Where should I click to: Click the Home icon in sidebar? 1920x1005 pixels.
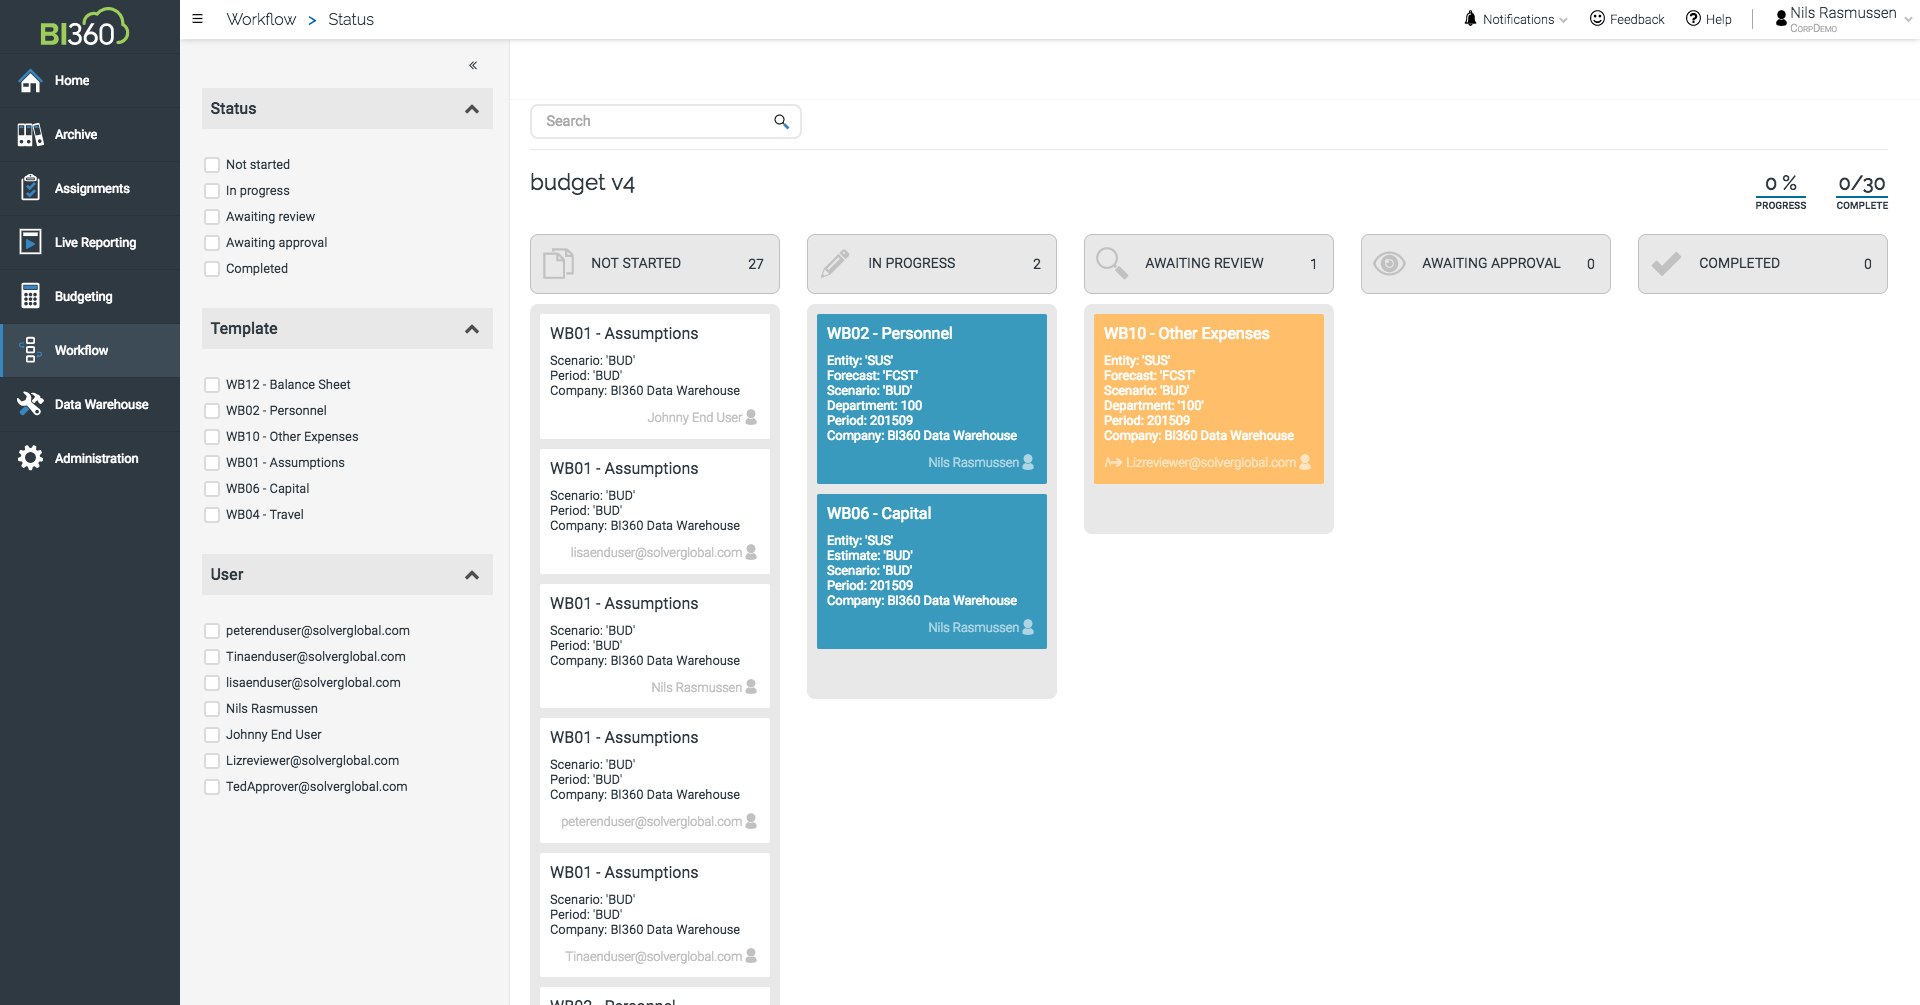click(x=31, y=81)
